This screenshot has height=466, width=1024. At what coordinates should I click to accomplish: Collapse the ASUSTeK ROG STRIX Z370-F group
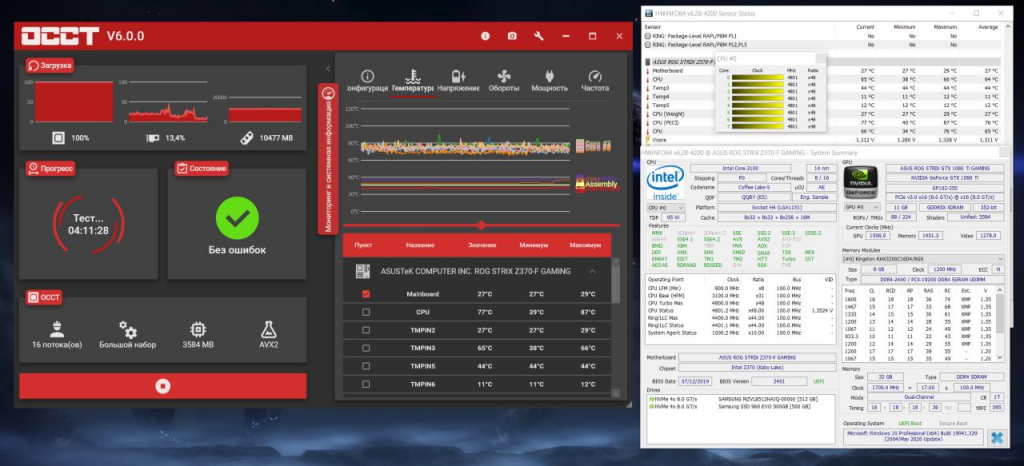click(x=591, y=271)
